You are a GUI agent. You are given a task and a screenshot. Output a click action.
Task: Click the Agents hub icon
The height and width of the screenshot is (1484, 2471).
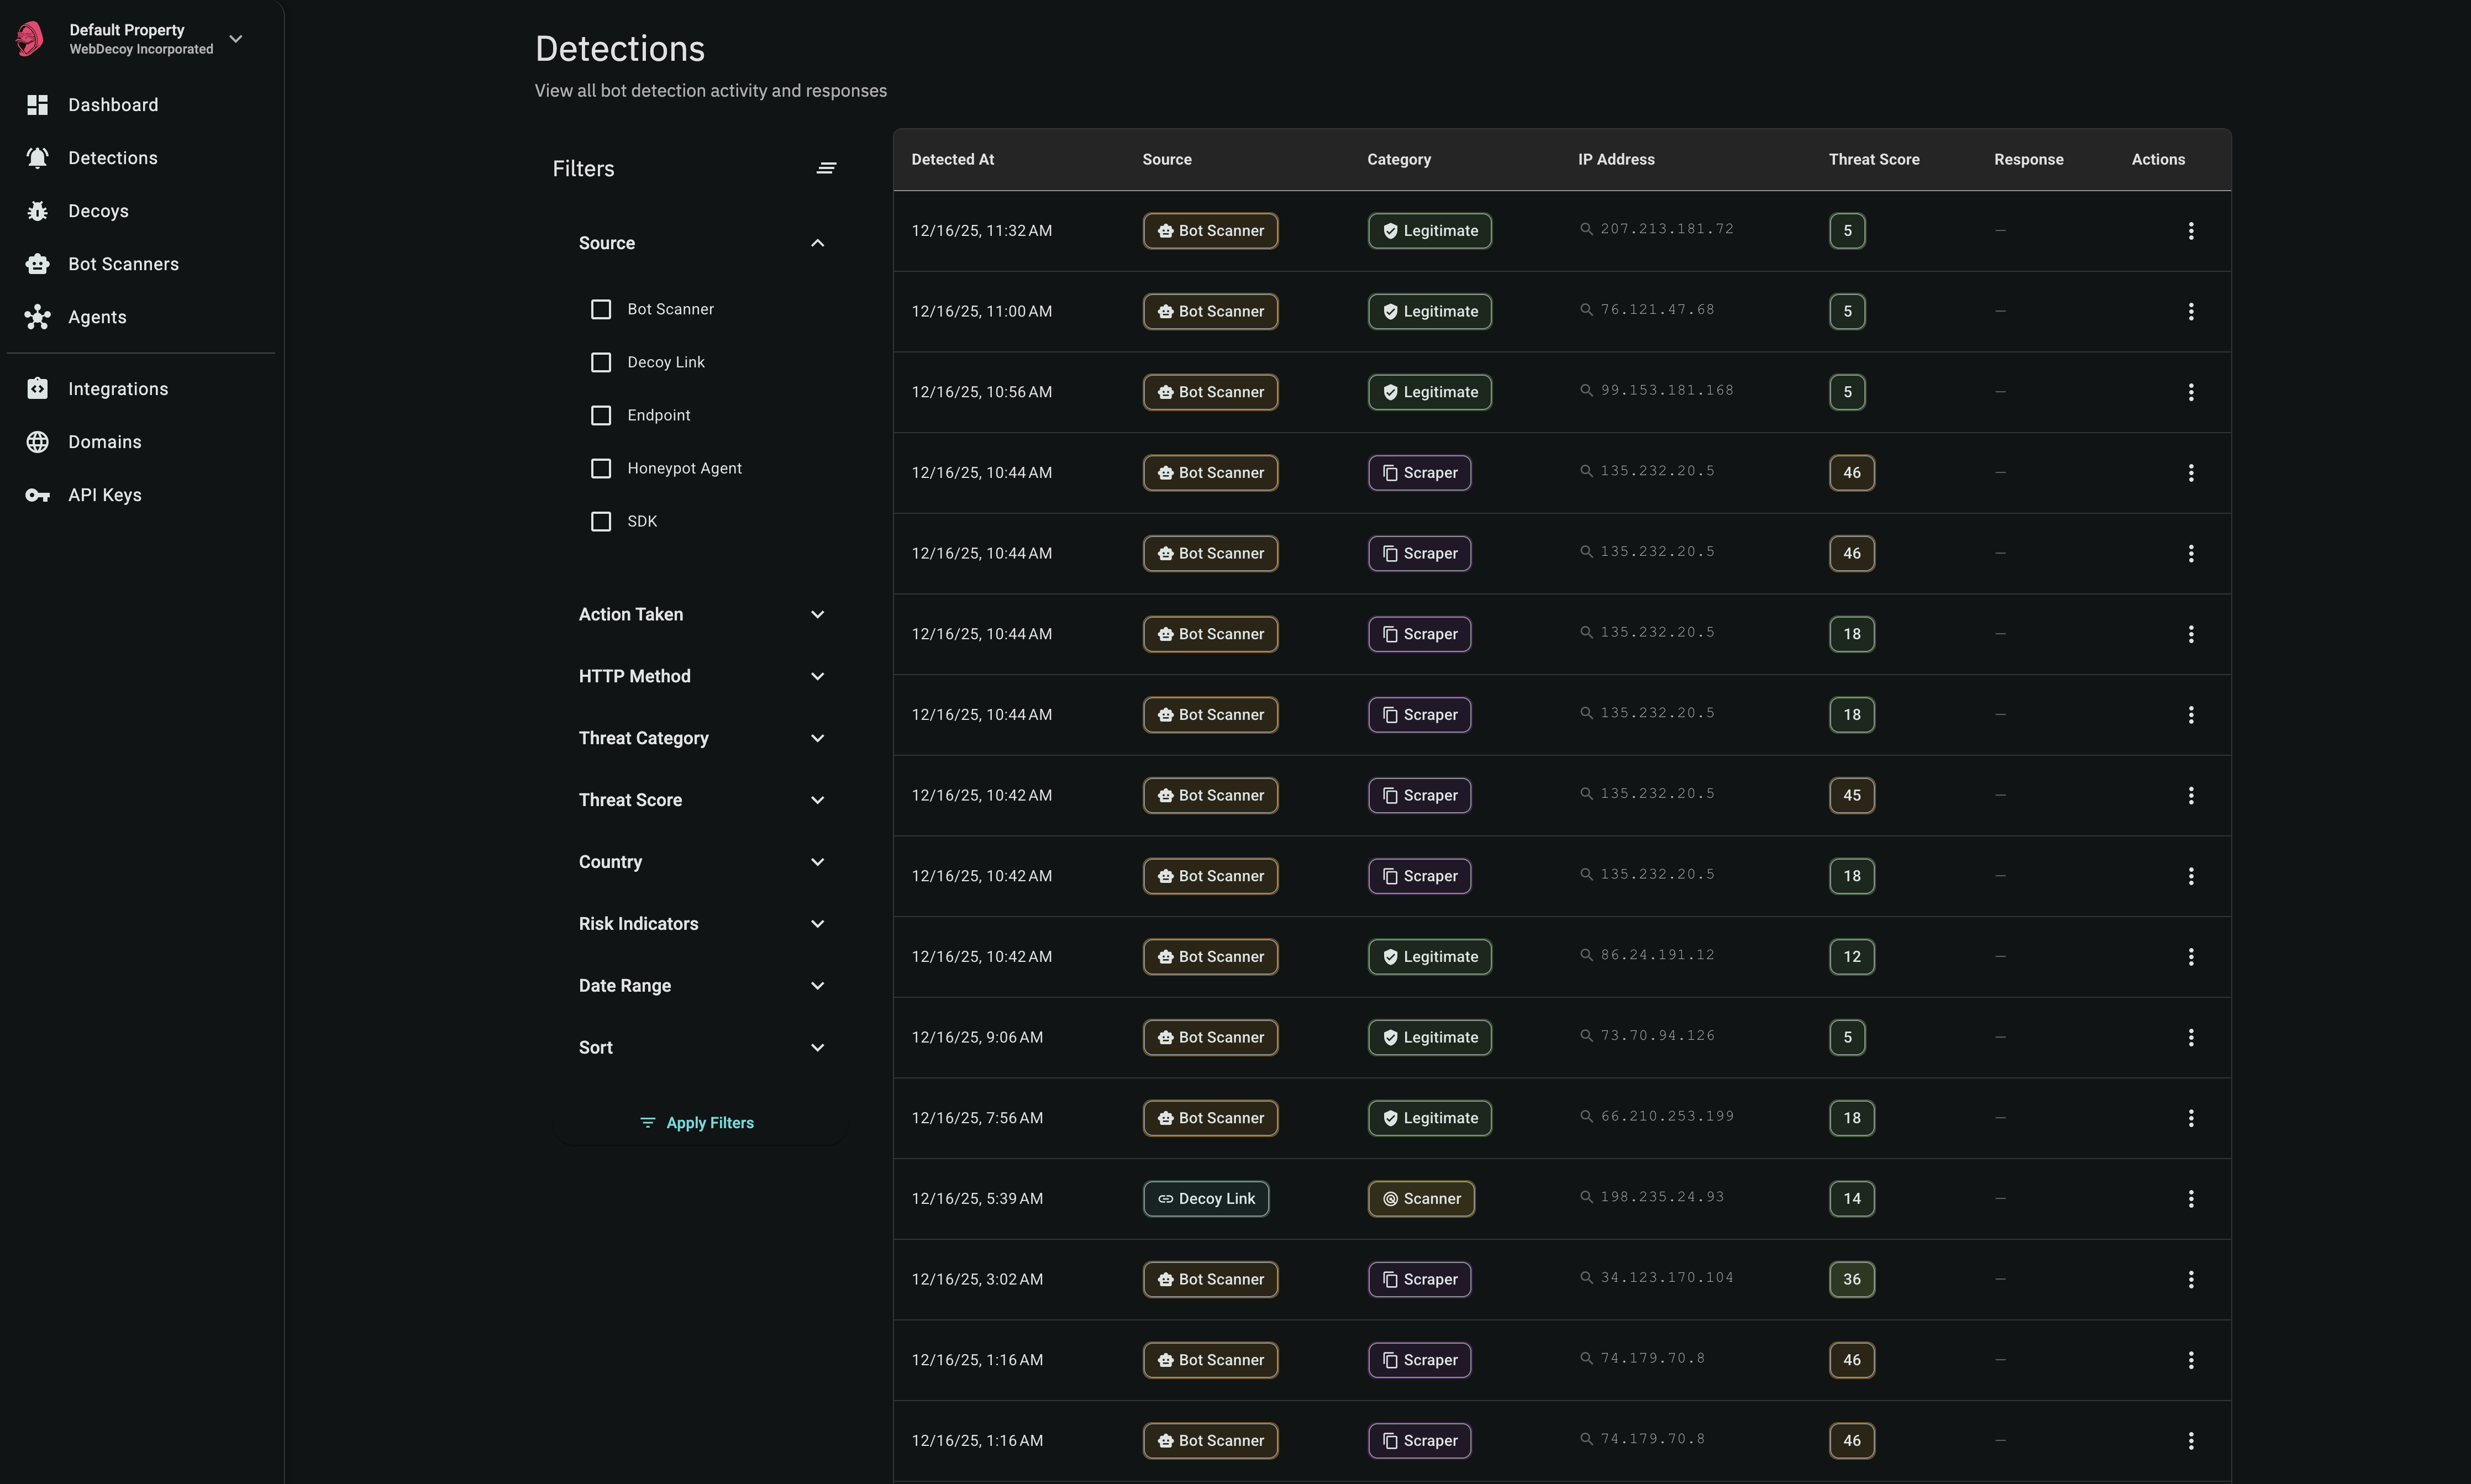tap(37, 317)
